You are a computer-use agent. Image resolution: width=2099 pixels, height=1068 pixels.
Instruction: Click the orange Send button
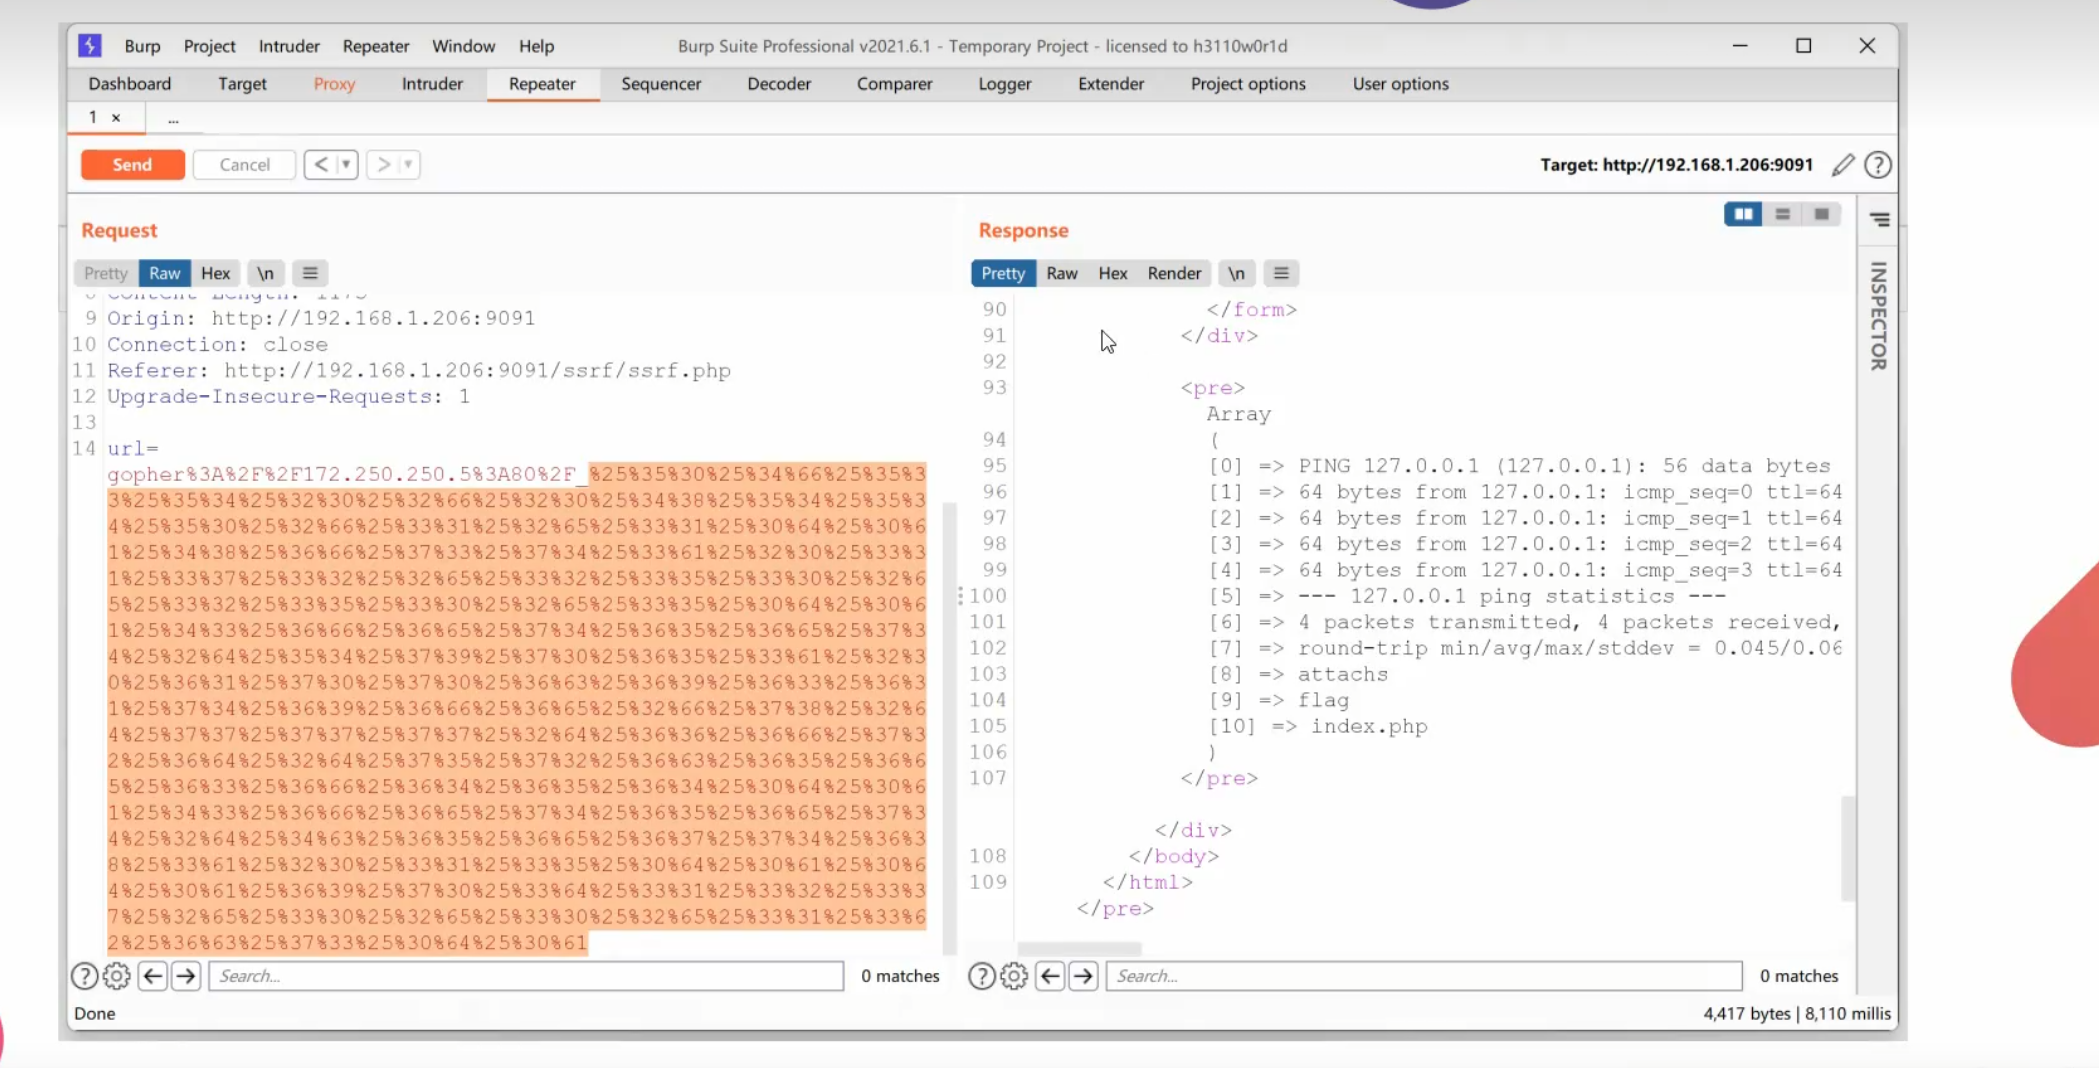coord(132,164)
